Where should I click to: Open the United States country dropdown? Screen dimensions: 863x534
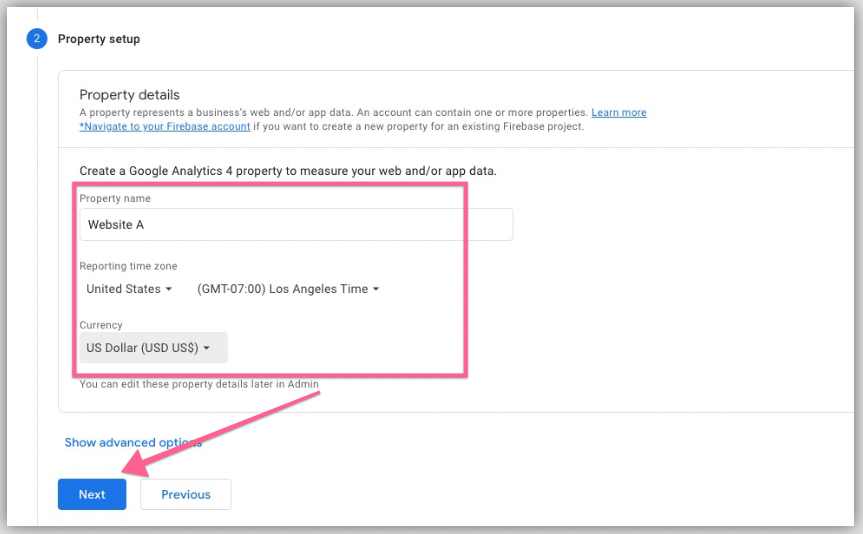(129, 289)
